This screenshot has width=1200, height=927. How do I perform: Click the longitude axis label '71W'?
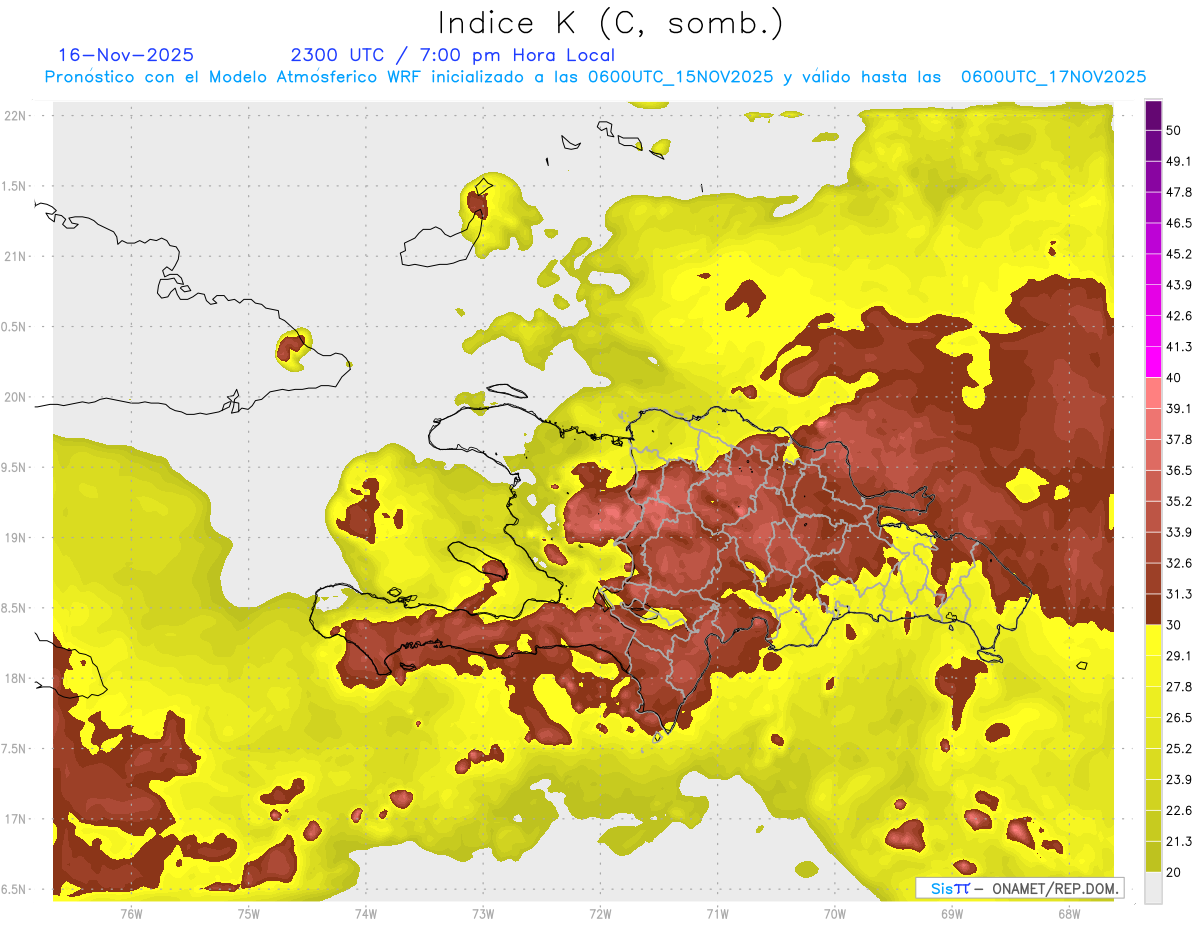(717, 913)
